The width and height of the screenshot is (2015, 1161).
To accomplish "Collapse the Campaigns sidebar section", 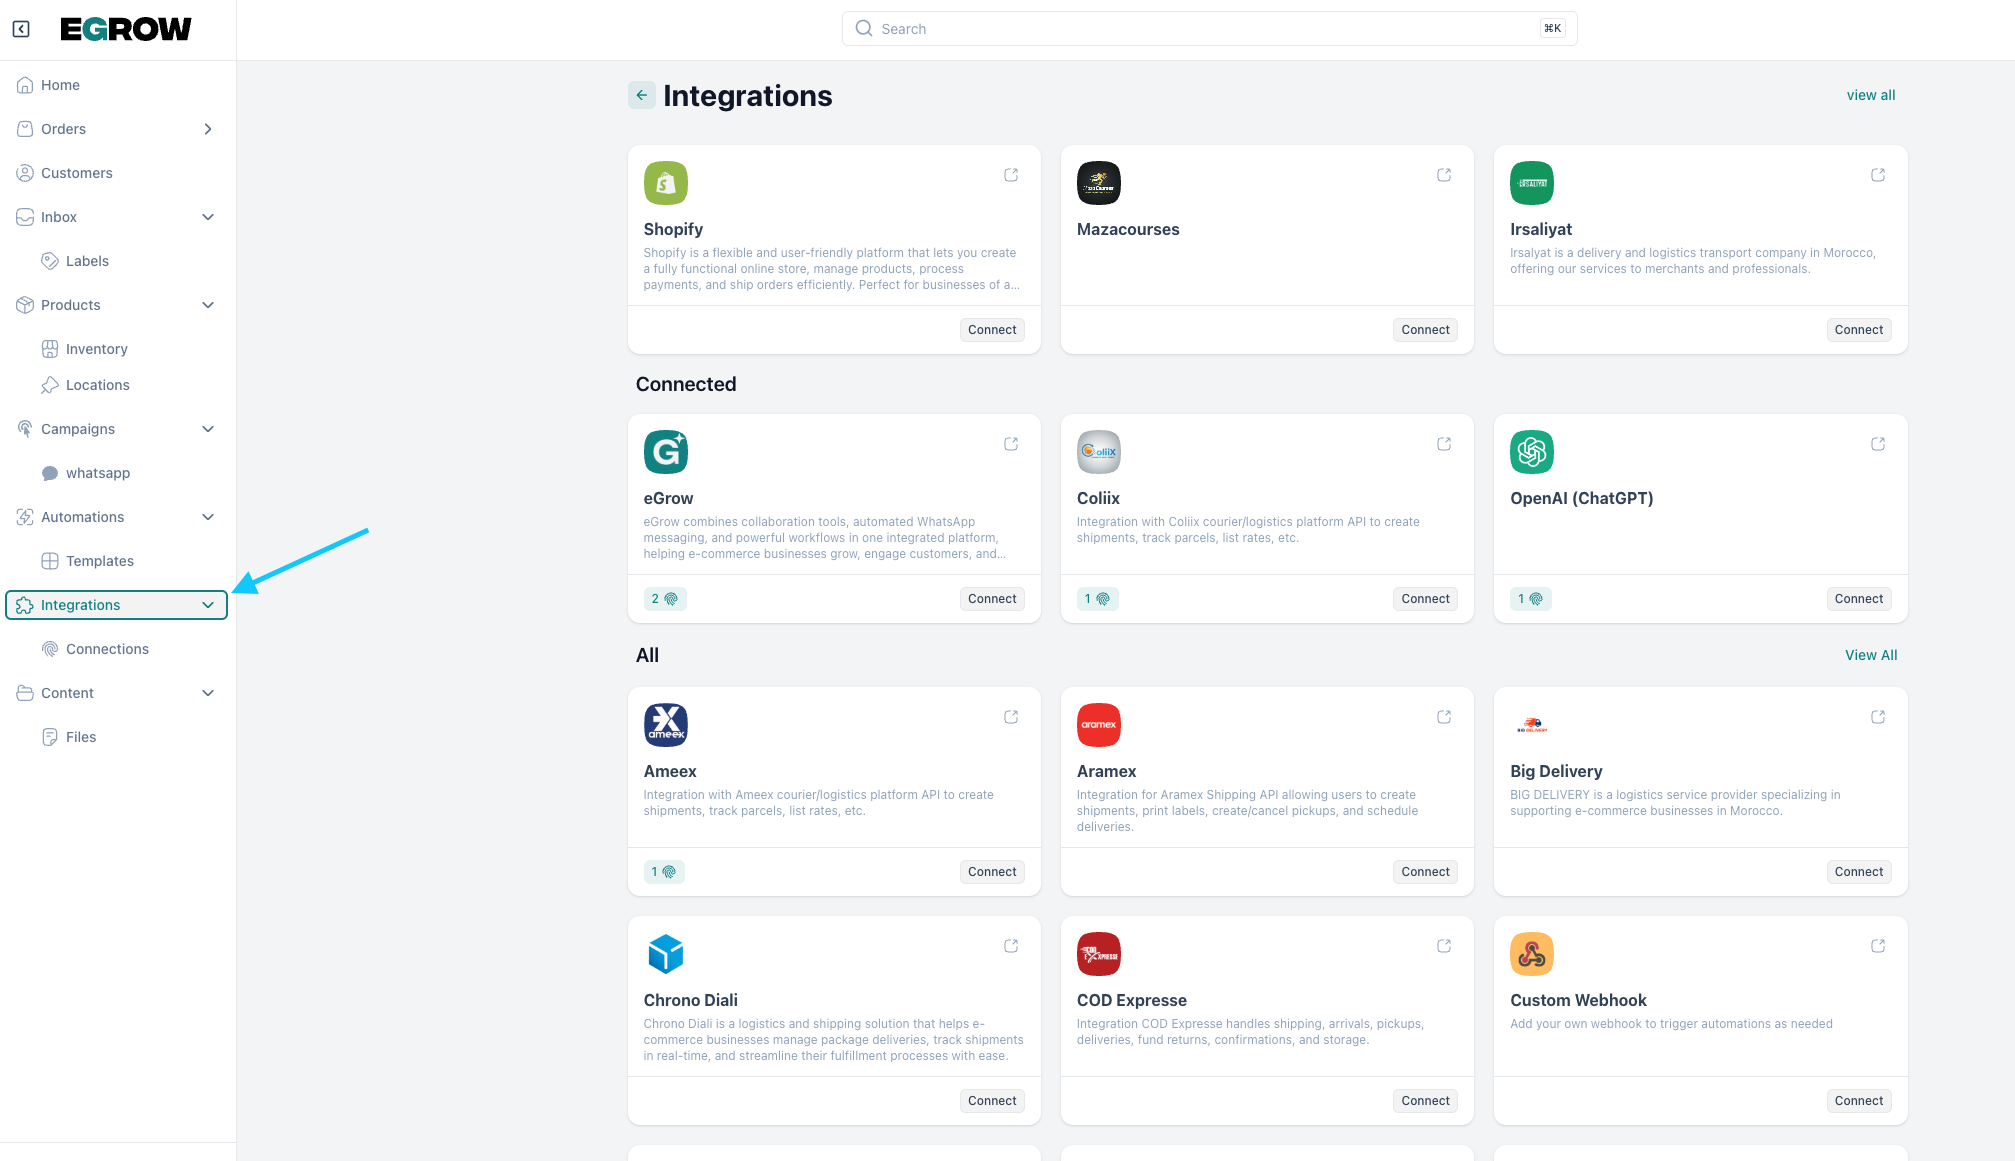I will (x=208, y=429).
